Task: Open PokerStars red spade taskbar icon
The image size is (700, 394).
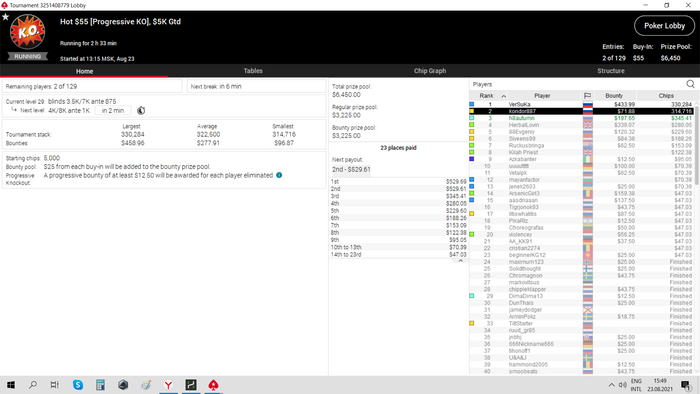Action: point(213,385)
